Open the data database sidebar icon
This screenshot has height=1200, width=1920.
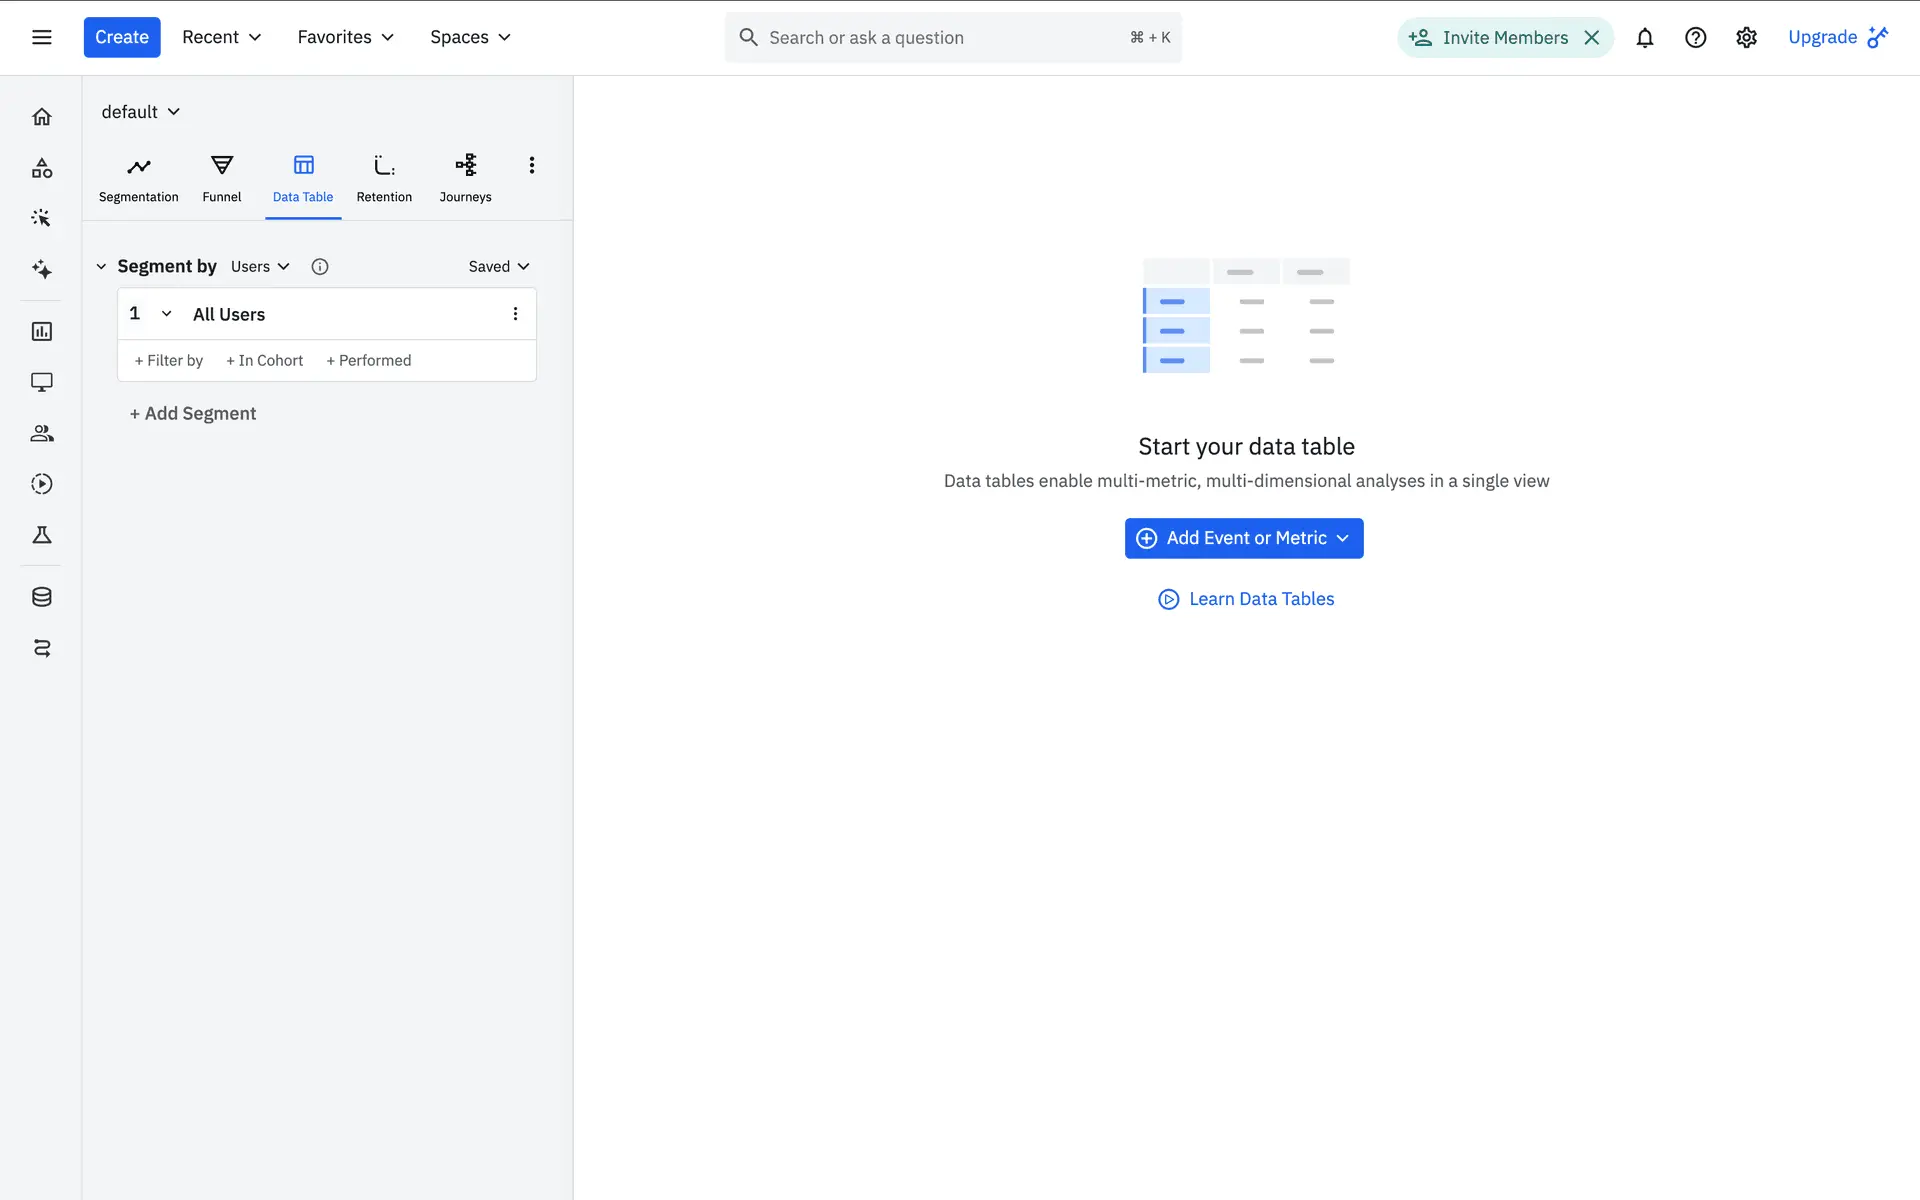point(42,597)
